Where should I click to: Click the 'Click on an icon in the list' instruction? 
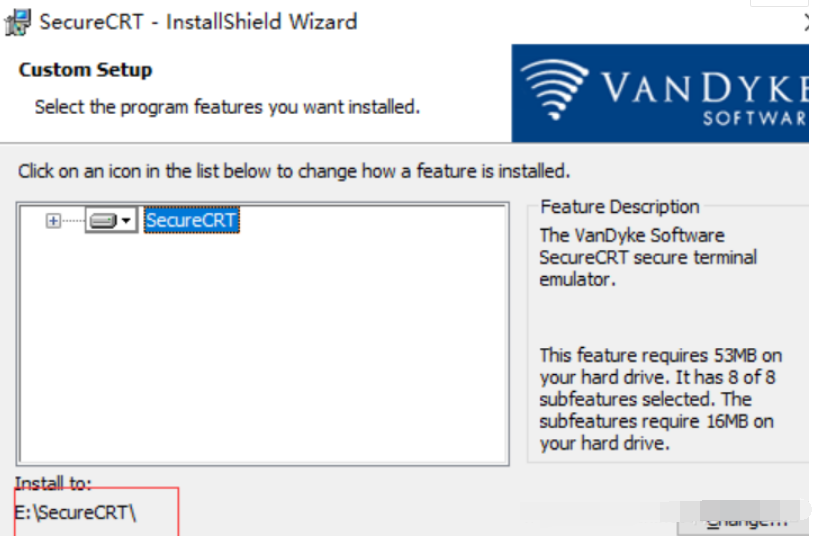[x=293, y=171]
